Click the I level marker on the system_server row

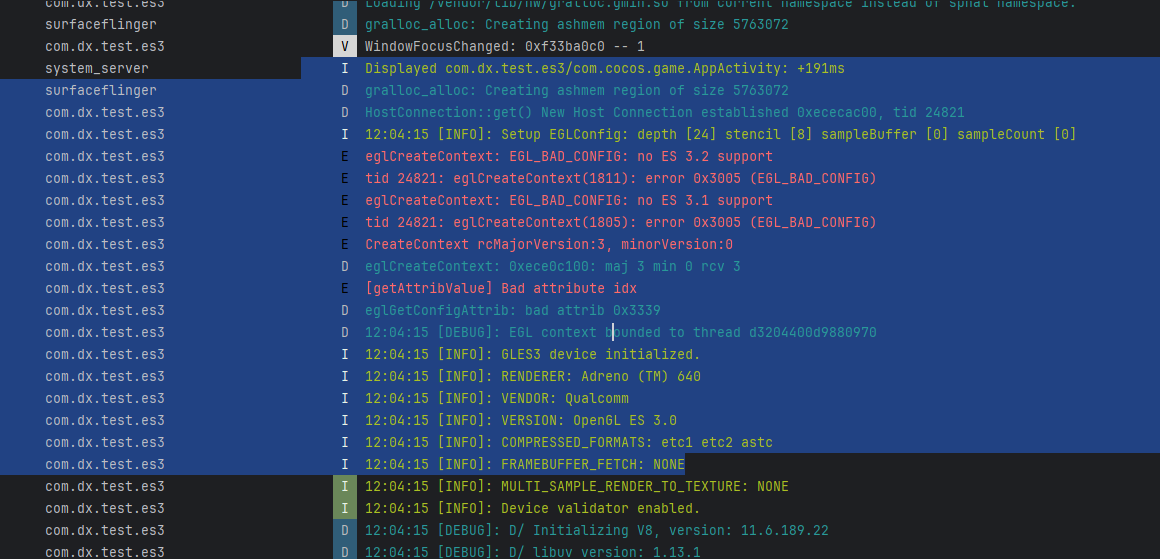pyautogui.click(x=344, y=69)
